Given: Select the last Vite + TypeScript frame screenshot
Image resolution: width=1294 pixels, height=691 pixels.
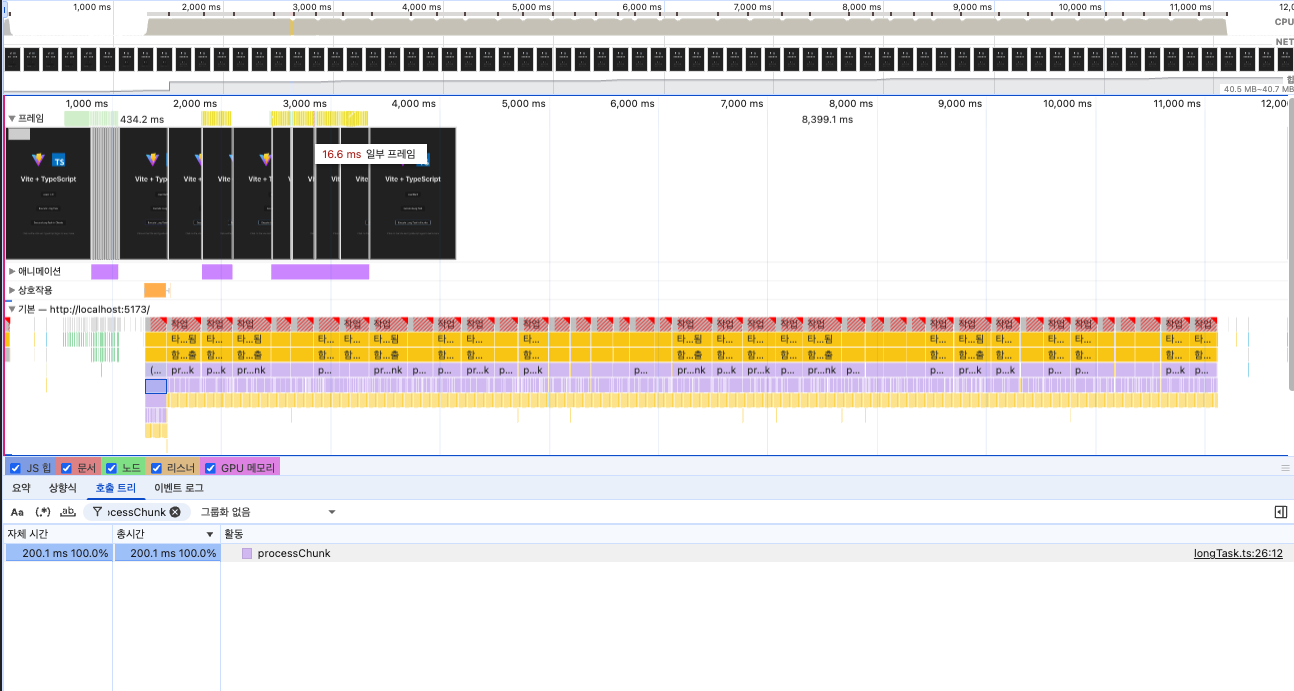Looking at the screenshot, I should (412, 194).
